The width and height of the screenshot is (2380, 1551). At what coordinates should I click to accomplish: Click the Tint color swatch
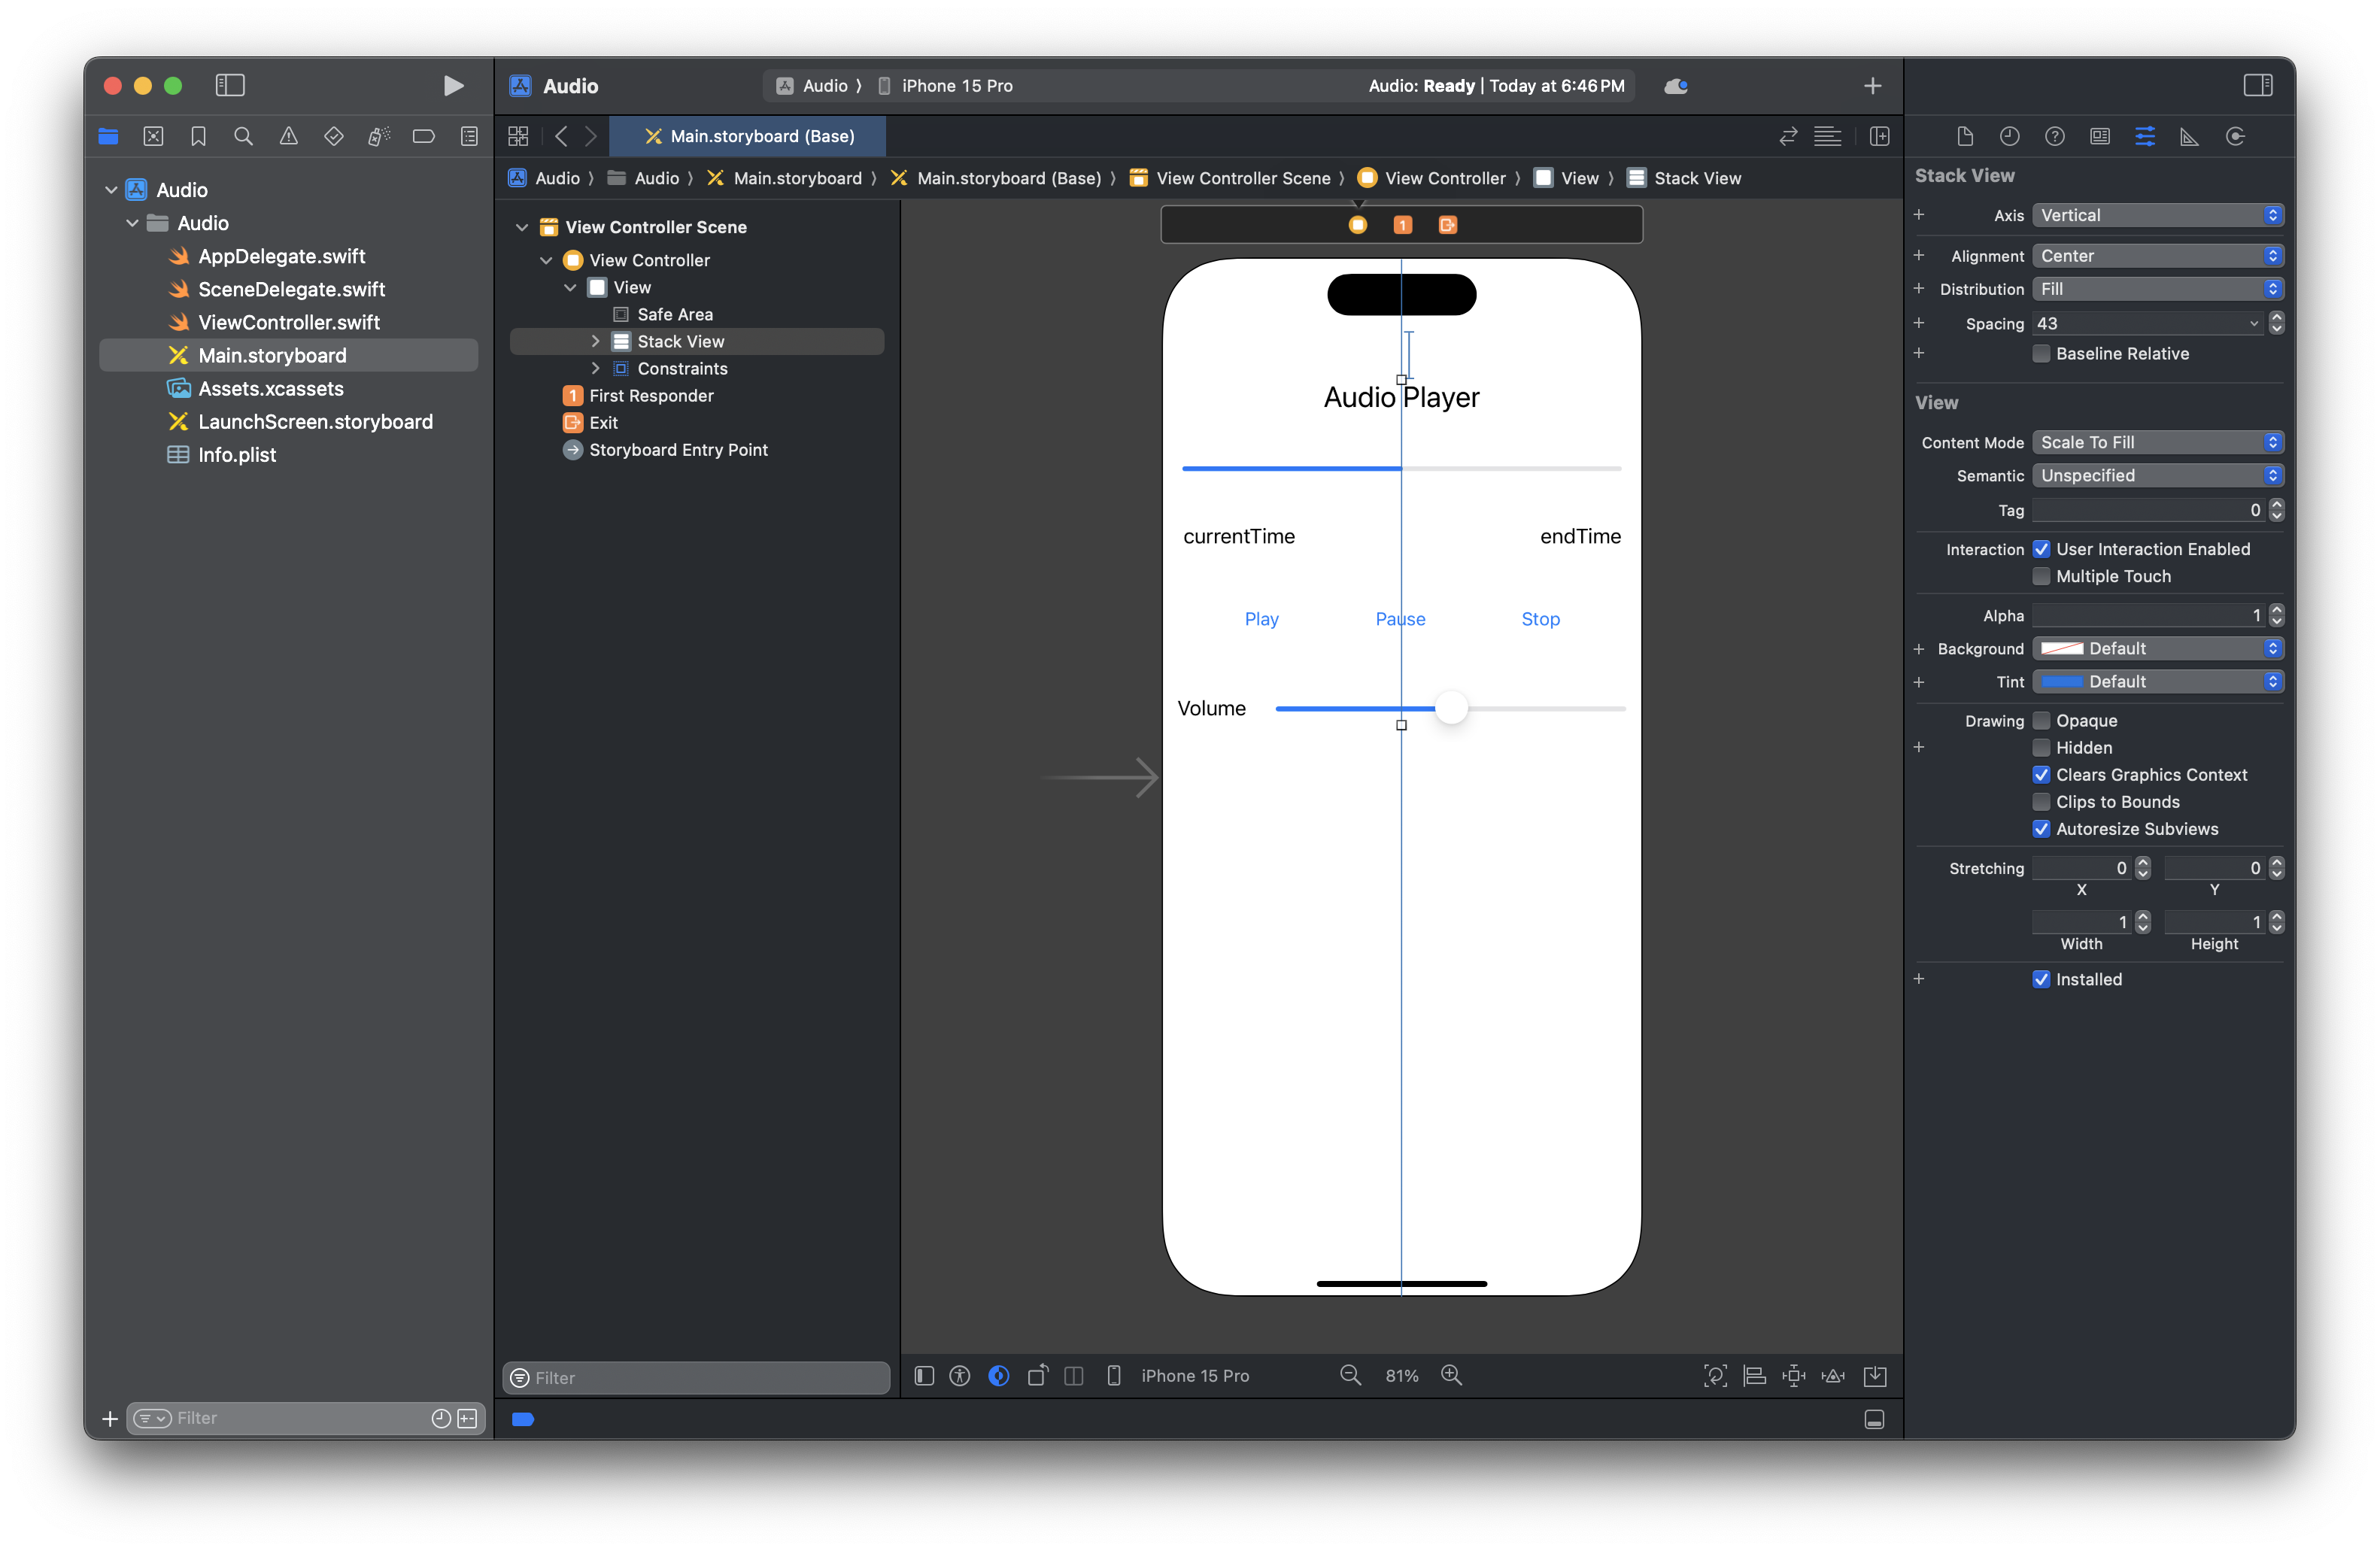point(2061,682)
